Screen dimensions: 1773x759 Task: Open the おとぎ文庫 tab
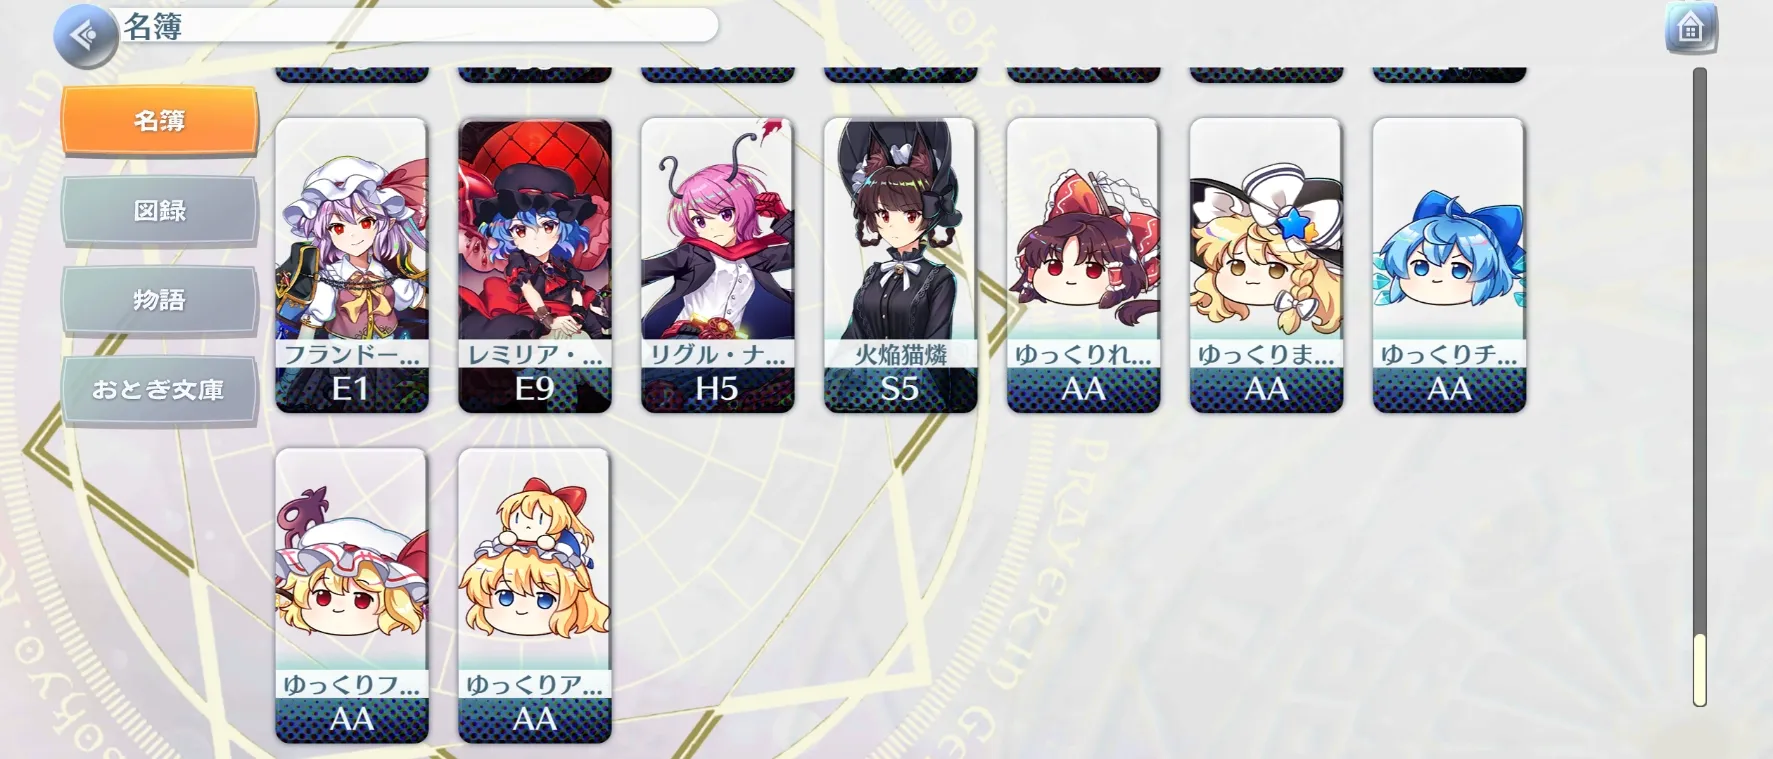click(x=160, y=390)
